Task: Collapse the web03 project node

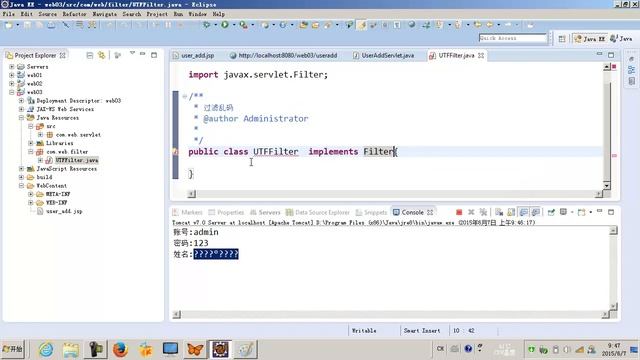Action: pyautogui.click(x=12, y=92)
